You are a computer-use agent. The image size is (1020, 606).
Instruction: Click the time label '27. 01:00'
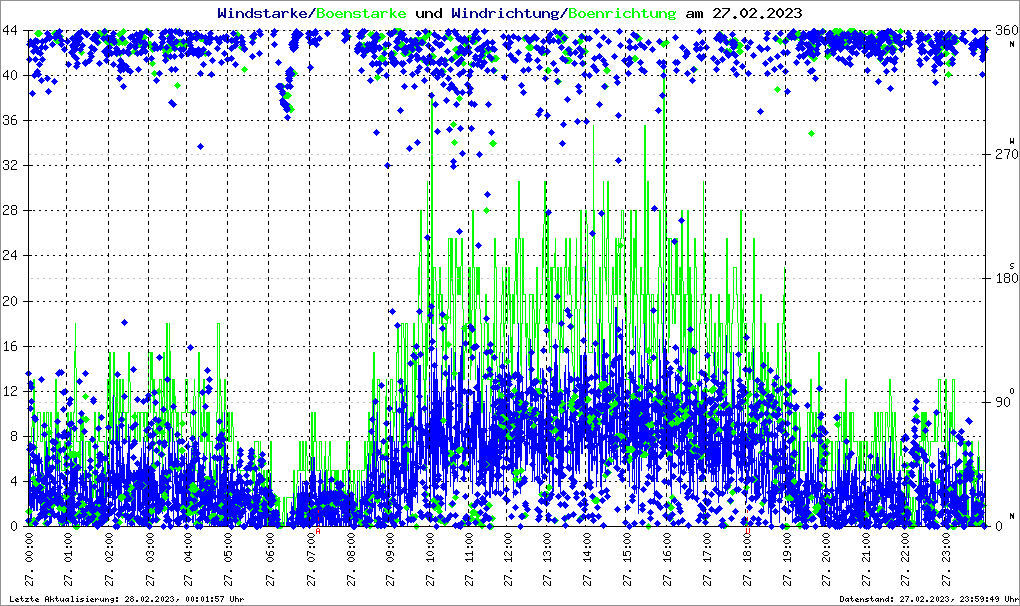click(69, 560)
